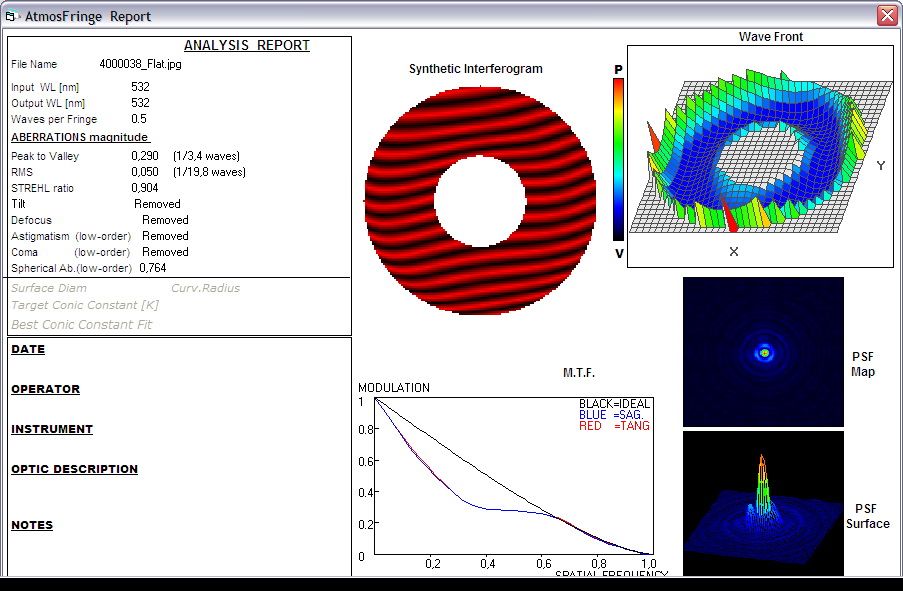
Task: Select the Peak to Valley value 0,290
Action: pyautogui.click(x=145, y=156)
